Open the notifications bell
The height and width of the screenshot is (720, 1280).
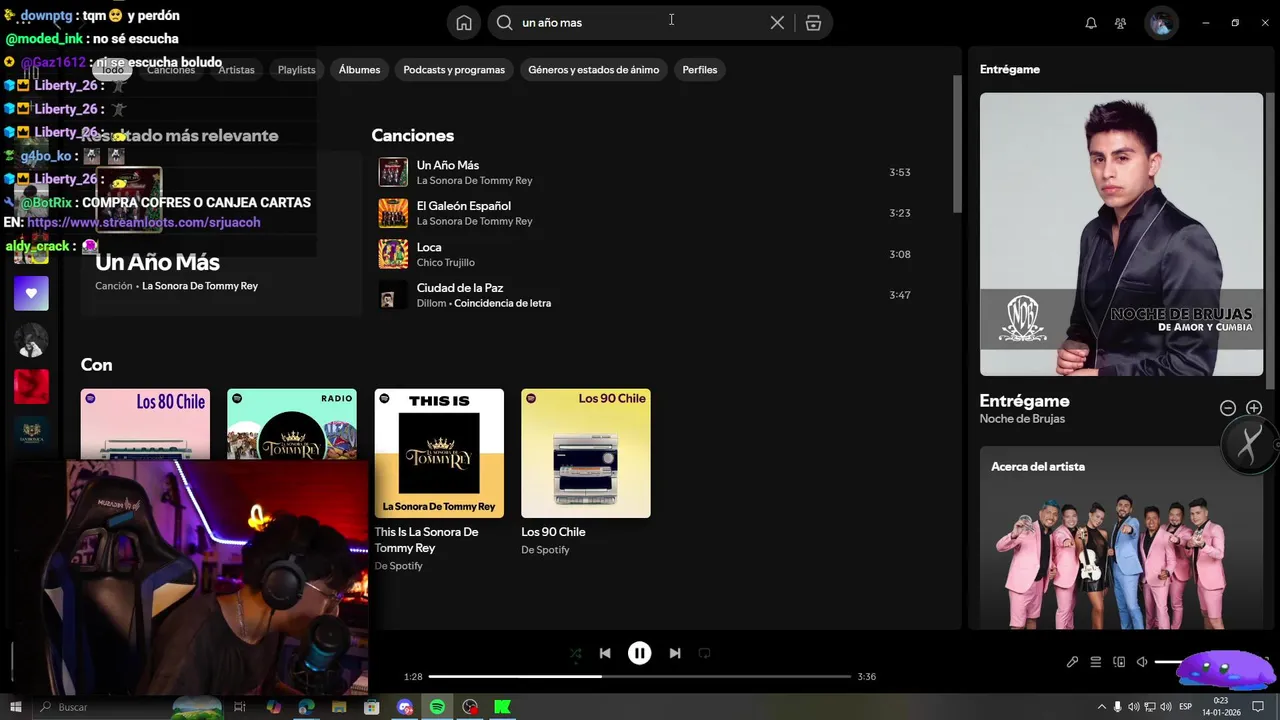point(1091,23)
